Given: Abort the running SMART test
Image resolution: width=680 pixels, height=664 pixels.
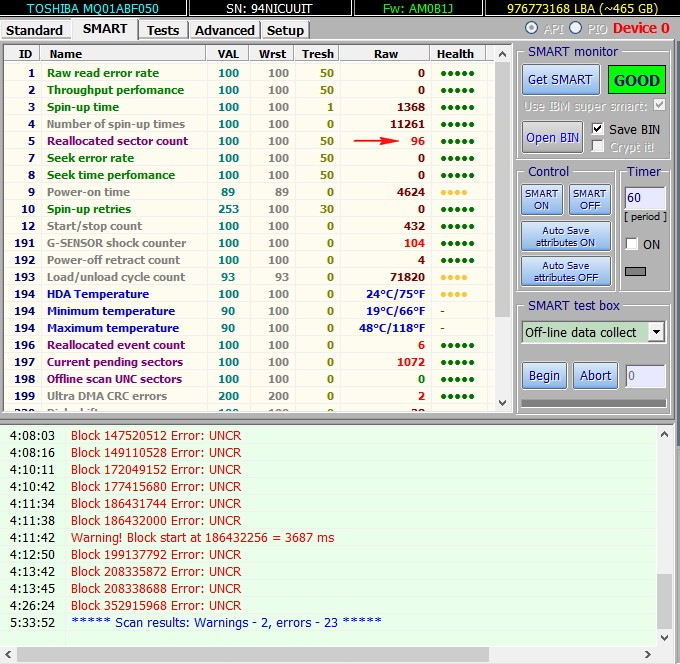Looking at the screenshot, I should [x=595, y=376].
